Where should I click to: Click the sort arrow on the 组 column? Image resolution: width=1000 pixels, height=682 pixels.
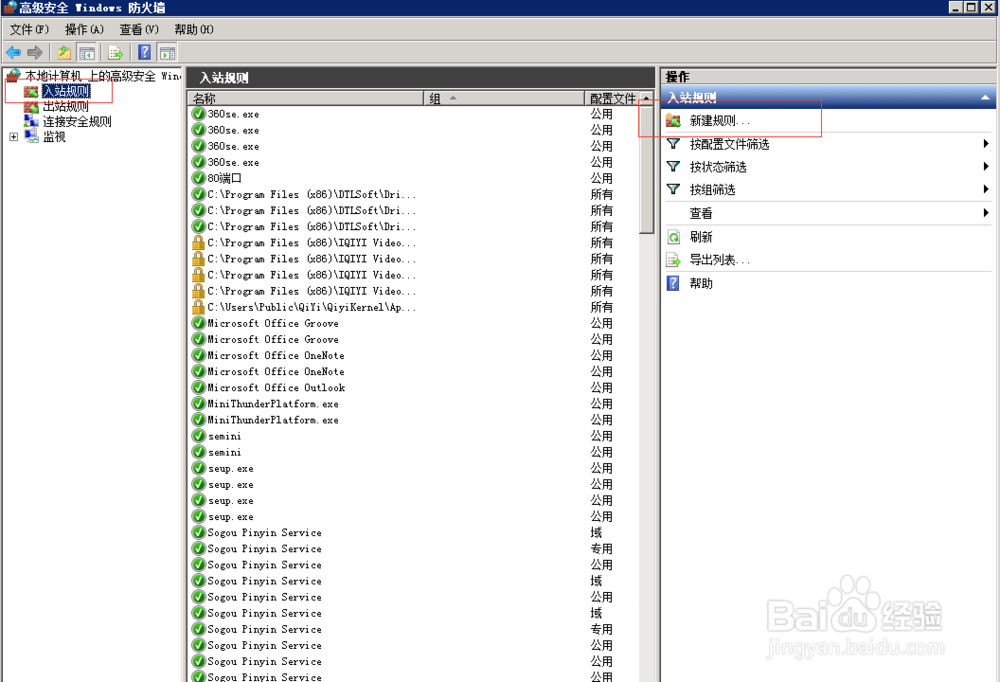453,98
